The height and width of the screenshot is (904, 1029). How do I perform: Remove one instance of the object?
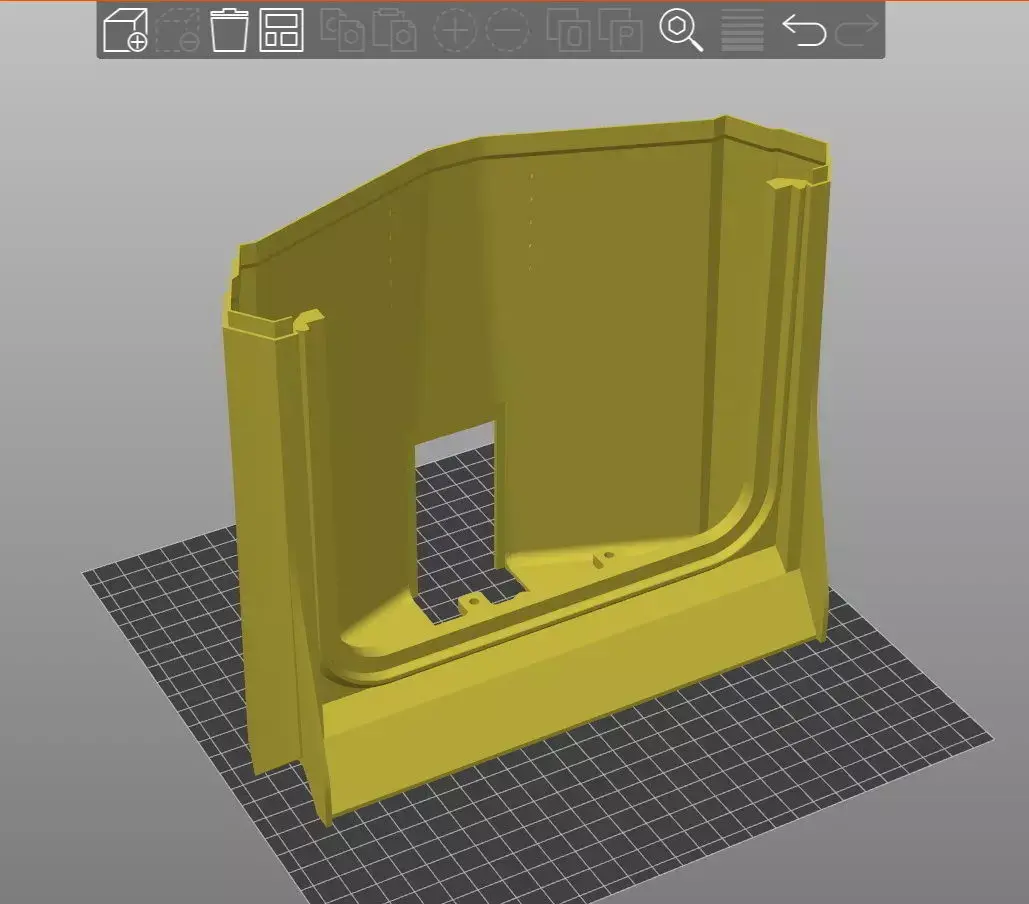pos(508,32)
